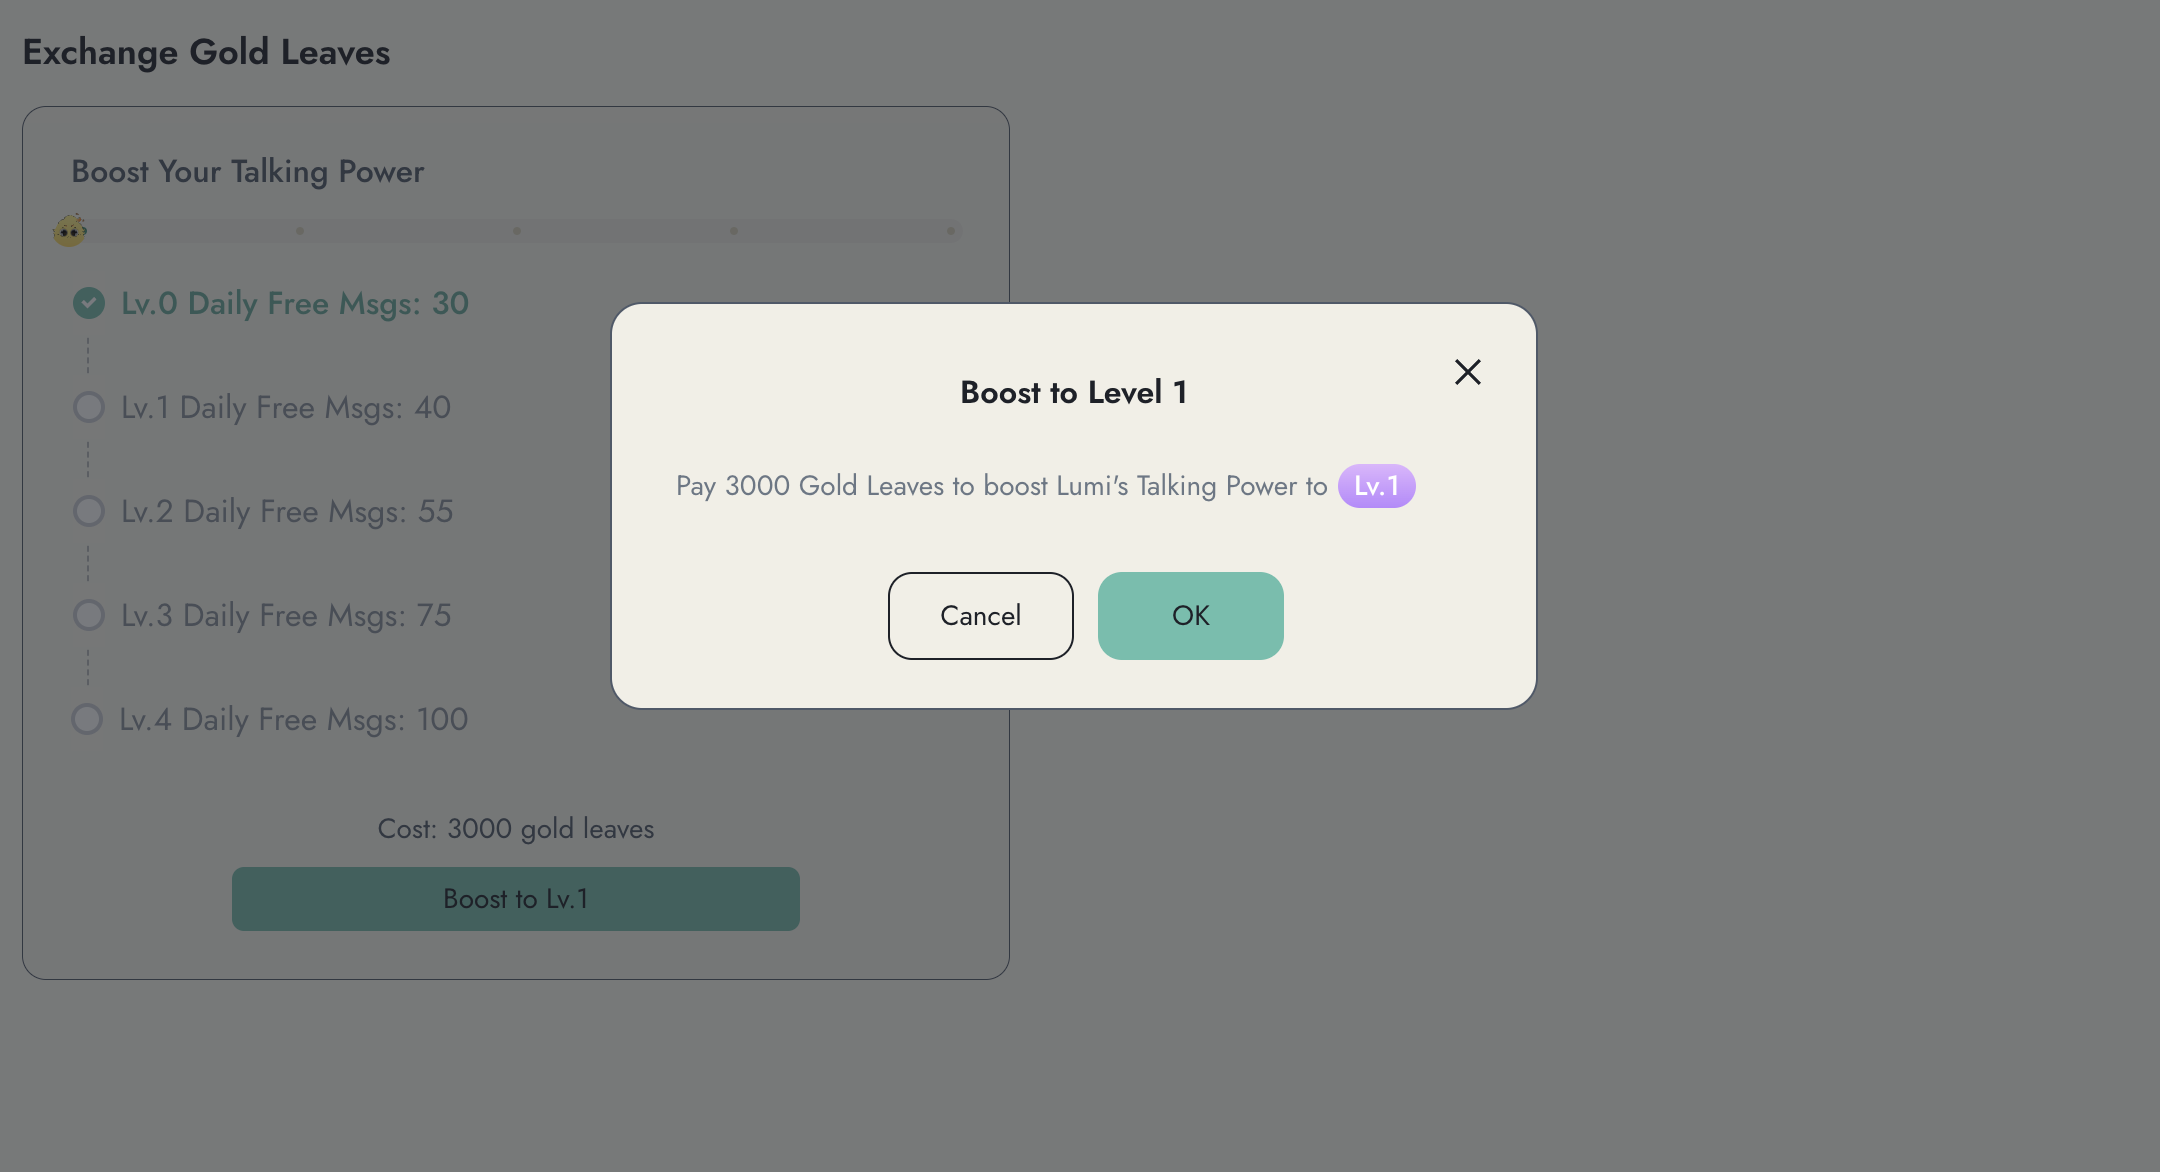Click the Boost Your Talking Power heading
This screenshot has width=2160, height=1172.
[248, 172]
